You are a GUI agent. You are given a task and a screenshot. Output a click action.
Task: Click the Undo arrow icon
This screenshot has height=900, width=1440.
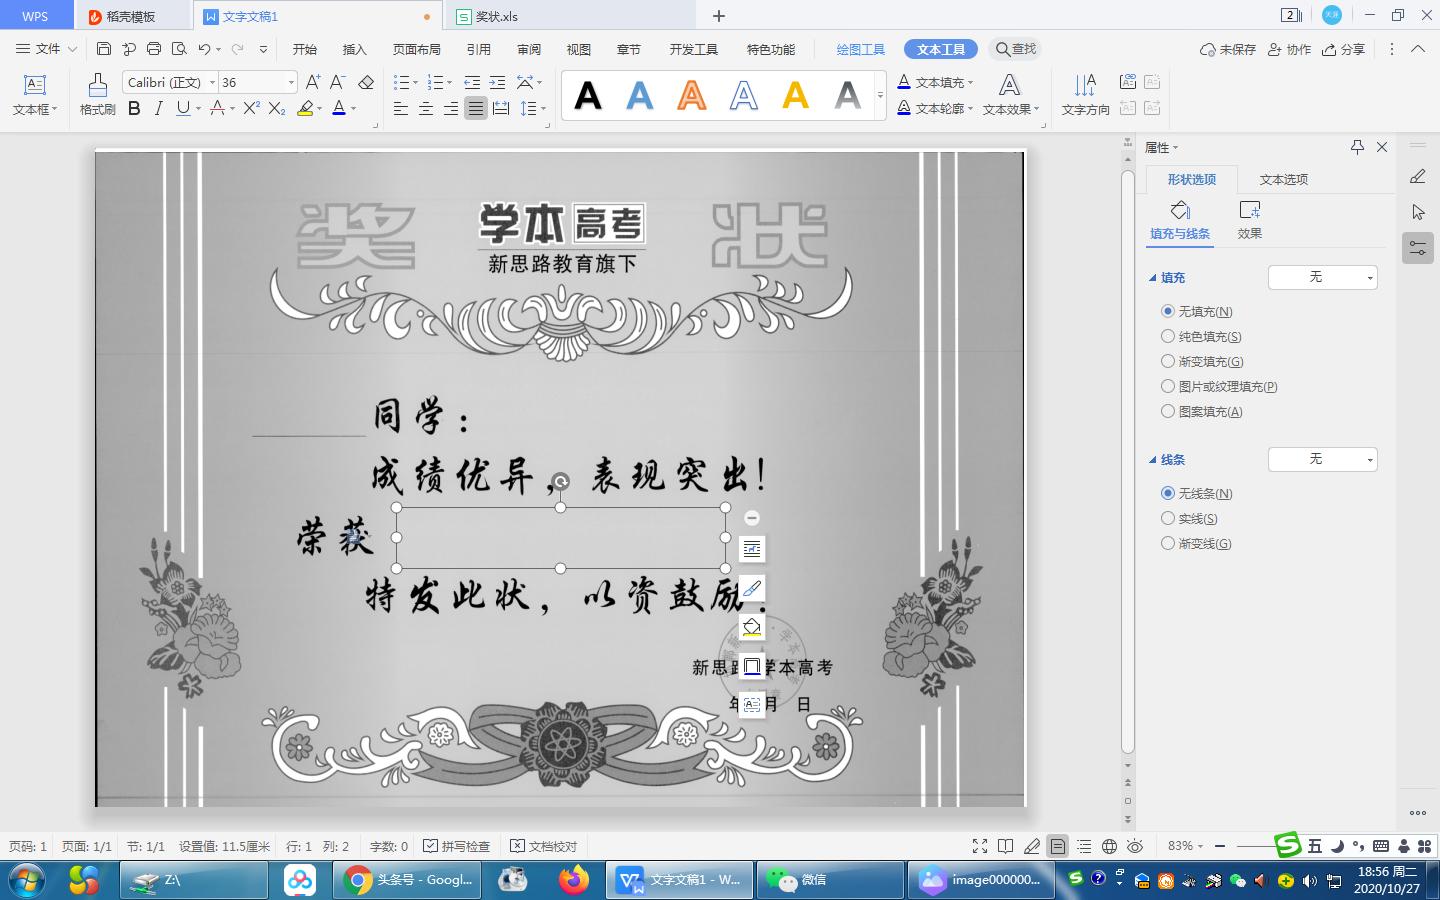point(204,49)
